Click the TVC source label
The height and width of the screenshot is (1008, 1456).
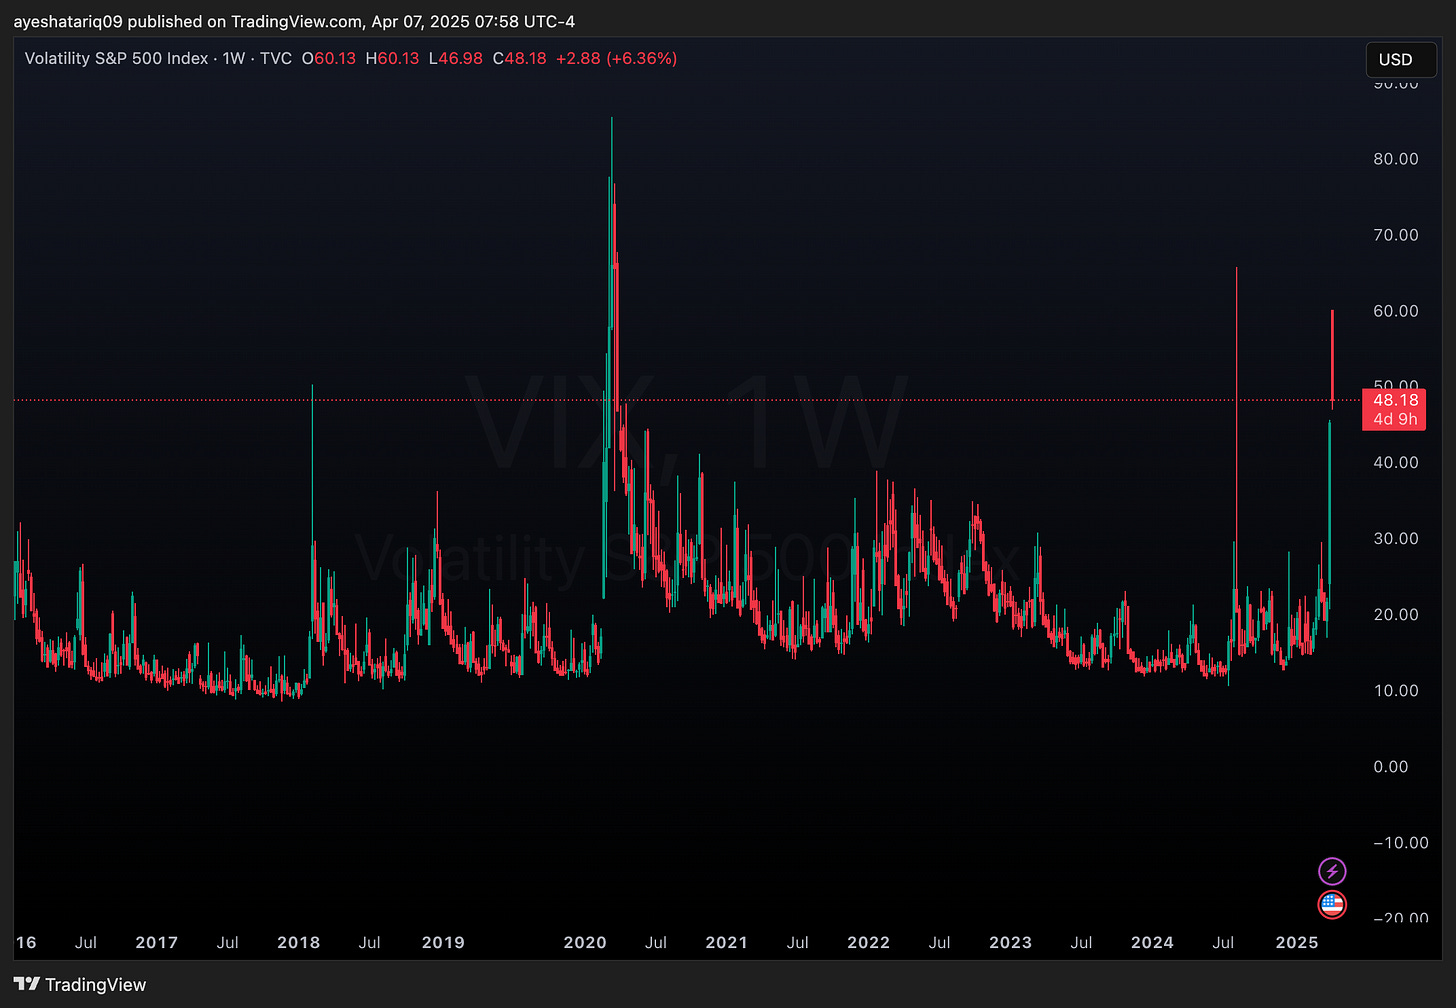coord(276,58)
